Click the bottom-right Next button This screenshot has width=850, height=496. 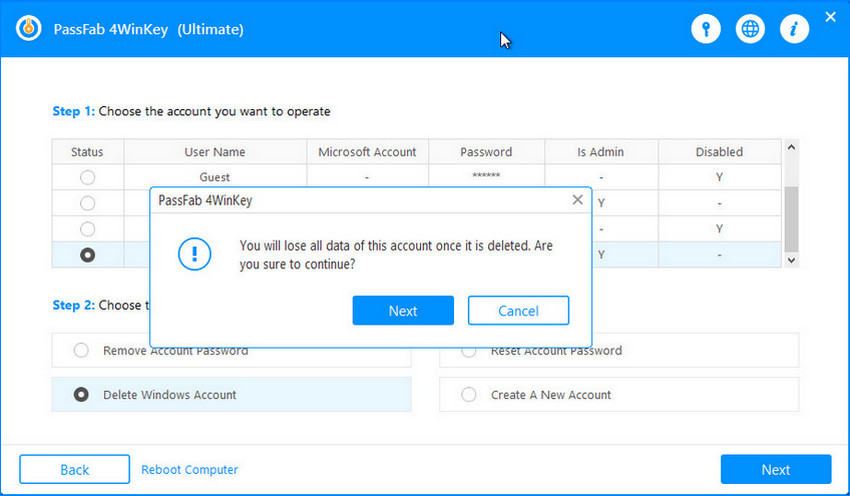coord(776,469)
